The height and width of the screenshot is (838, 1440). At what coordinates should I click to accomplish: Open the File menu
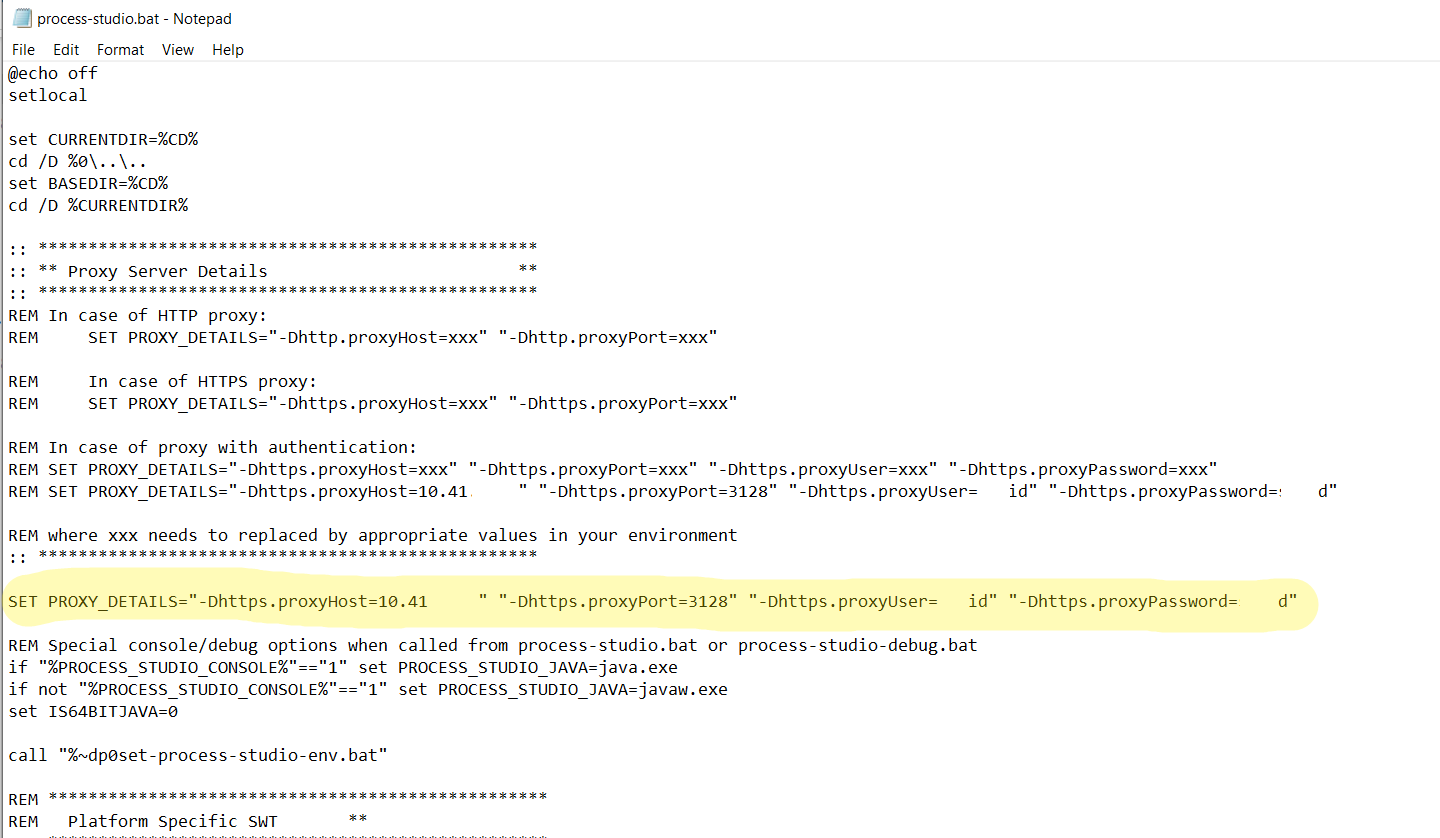pos(23,50)
